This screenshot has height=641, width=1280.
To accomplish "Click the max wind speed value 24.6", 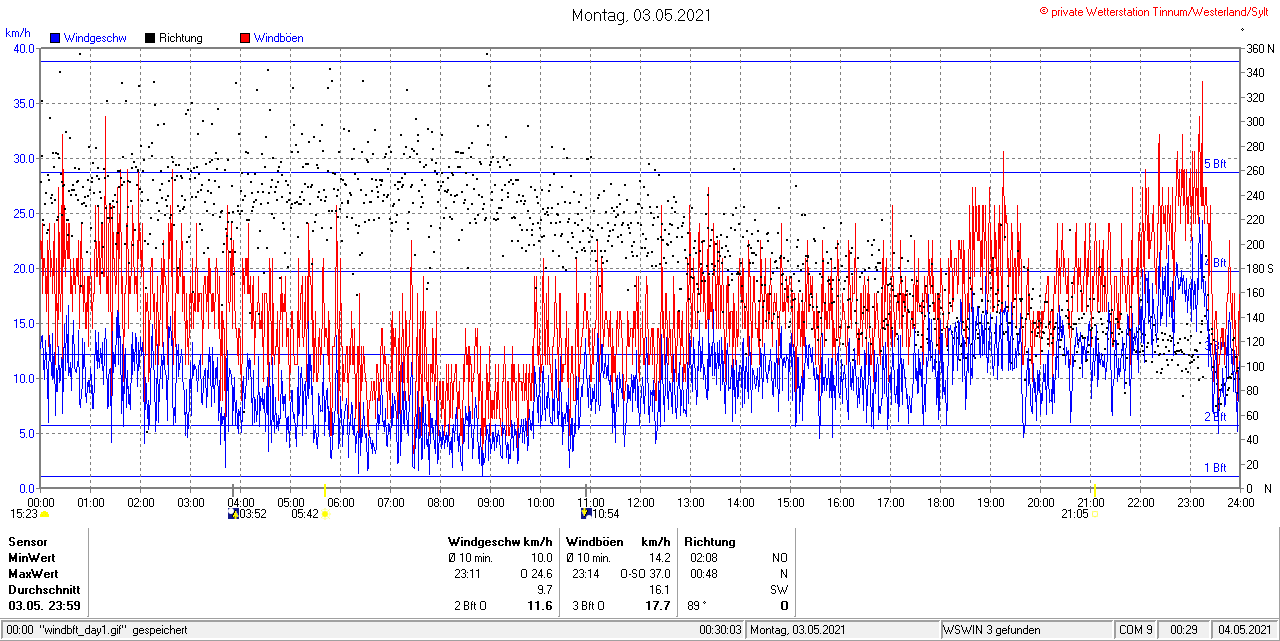I will (541, 574).
